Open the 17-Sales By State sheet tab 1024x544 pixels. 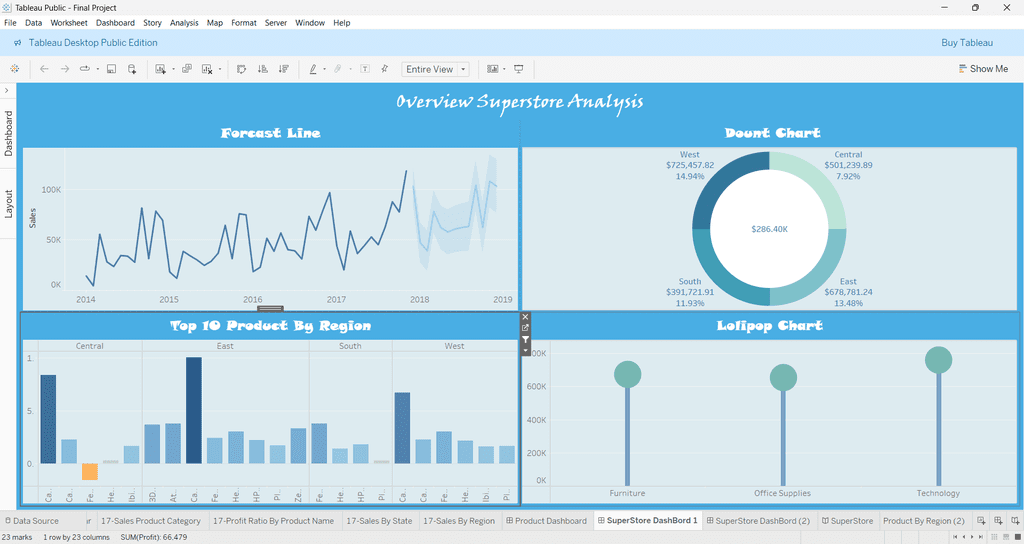(379, 520)
